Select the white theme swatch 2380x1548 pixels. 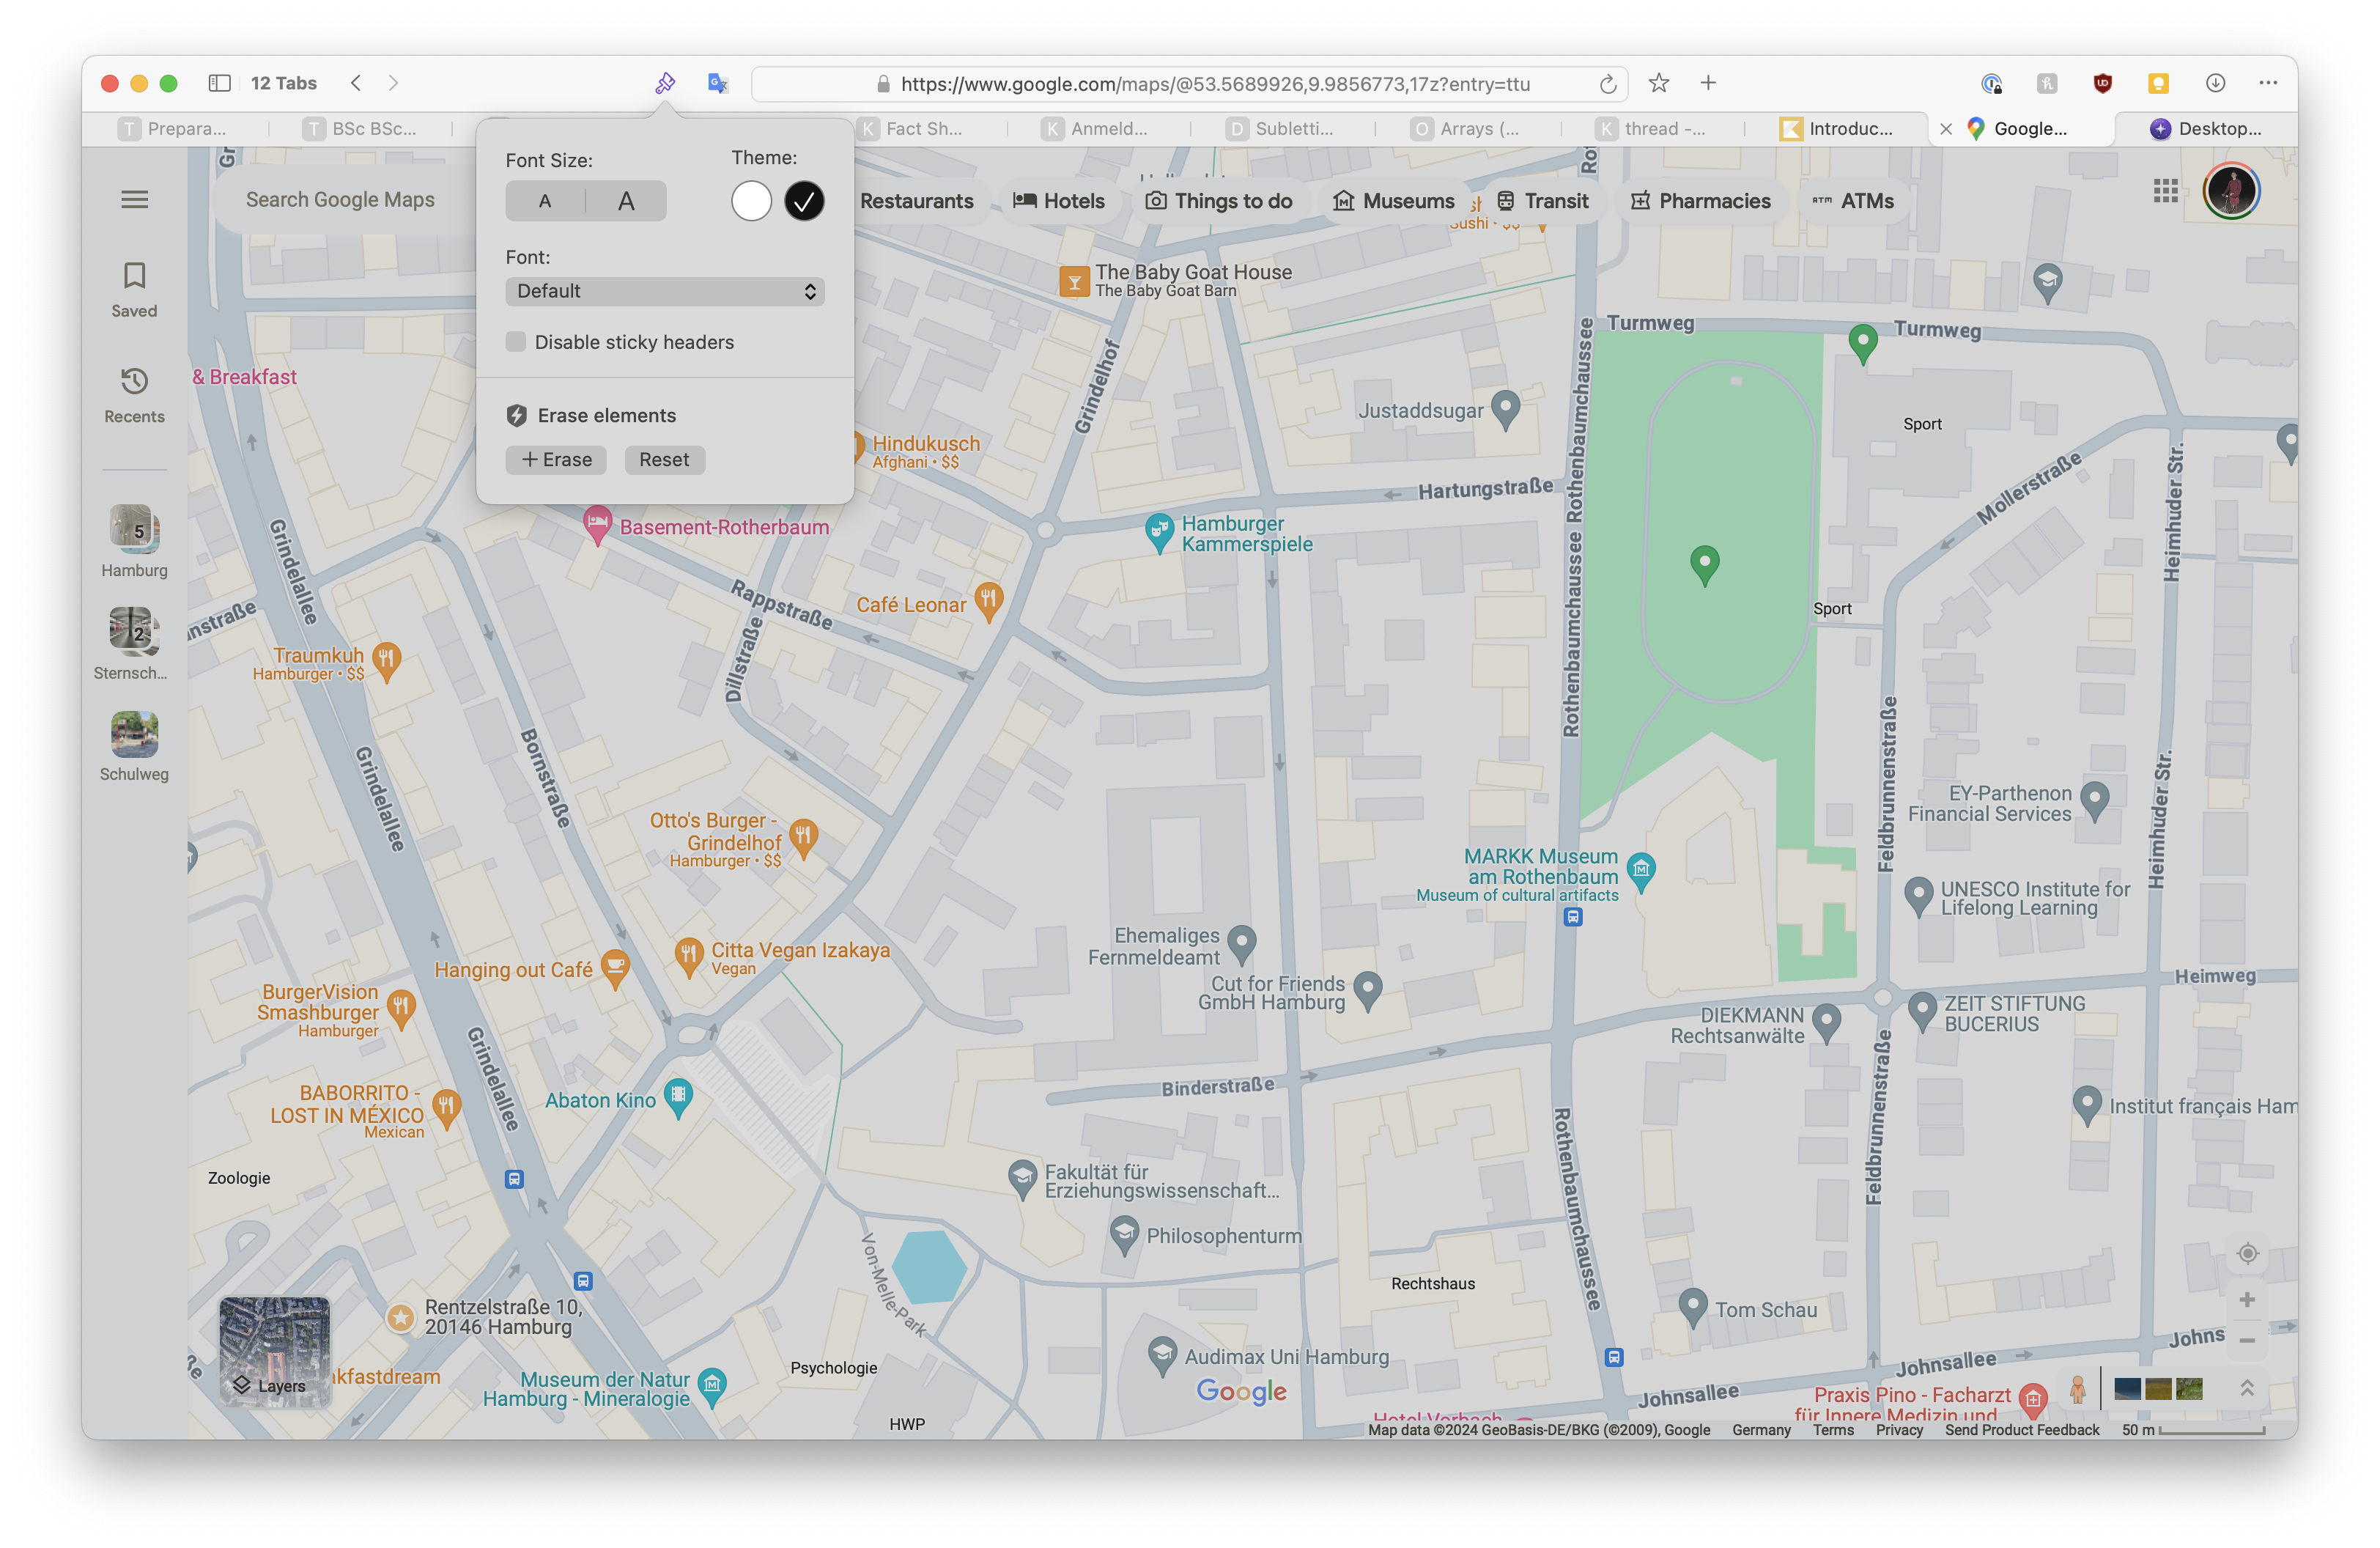point(751,201)
